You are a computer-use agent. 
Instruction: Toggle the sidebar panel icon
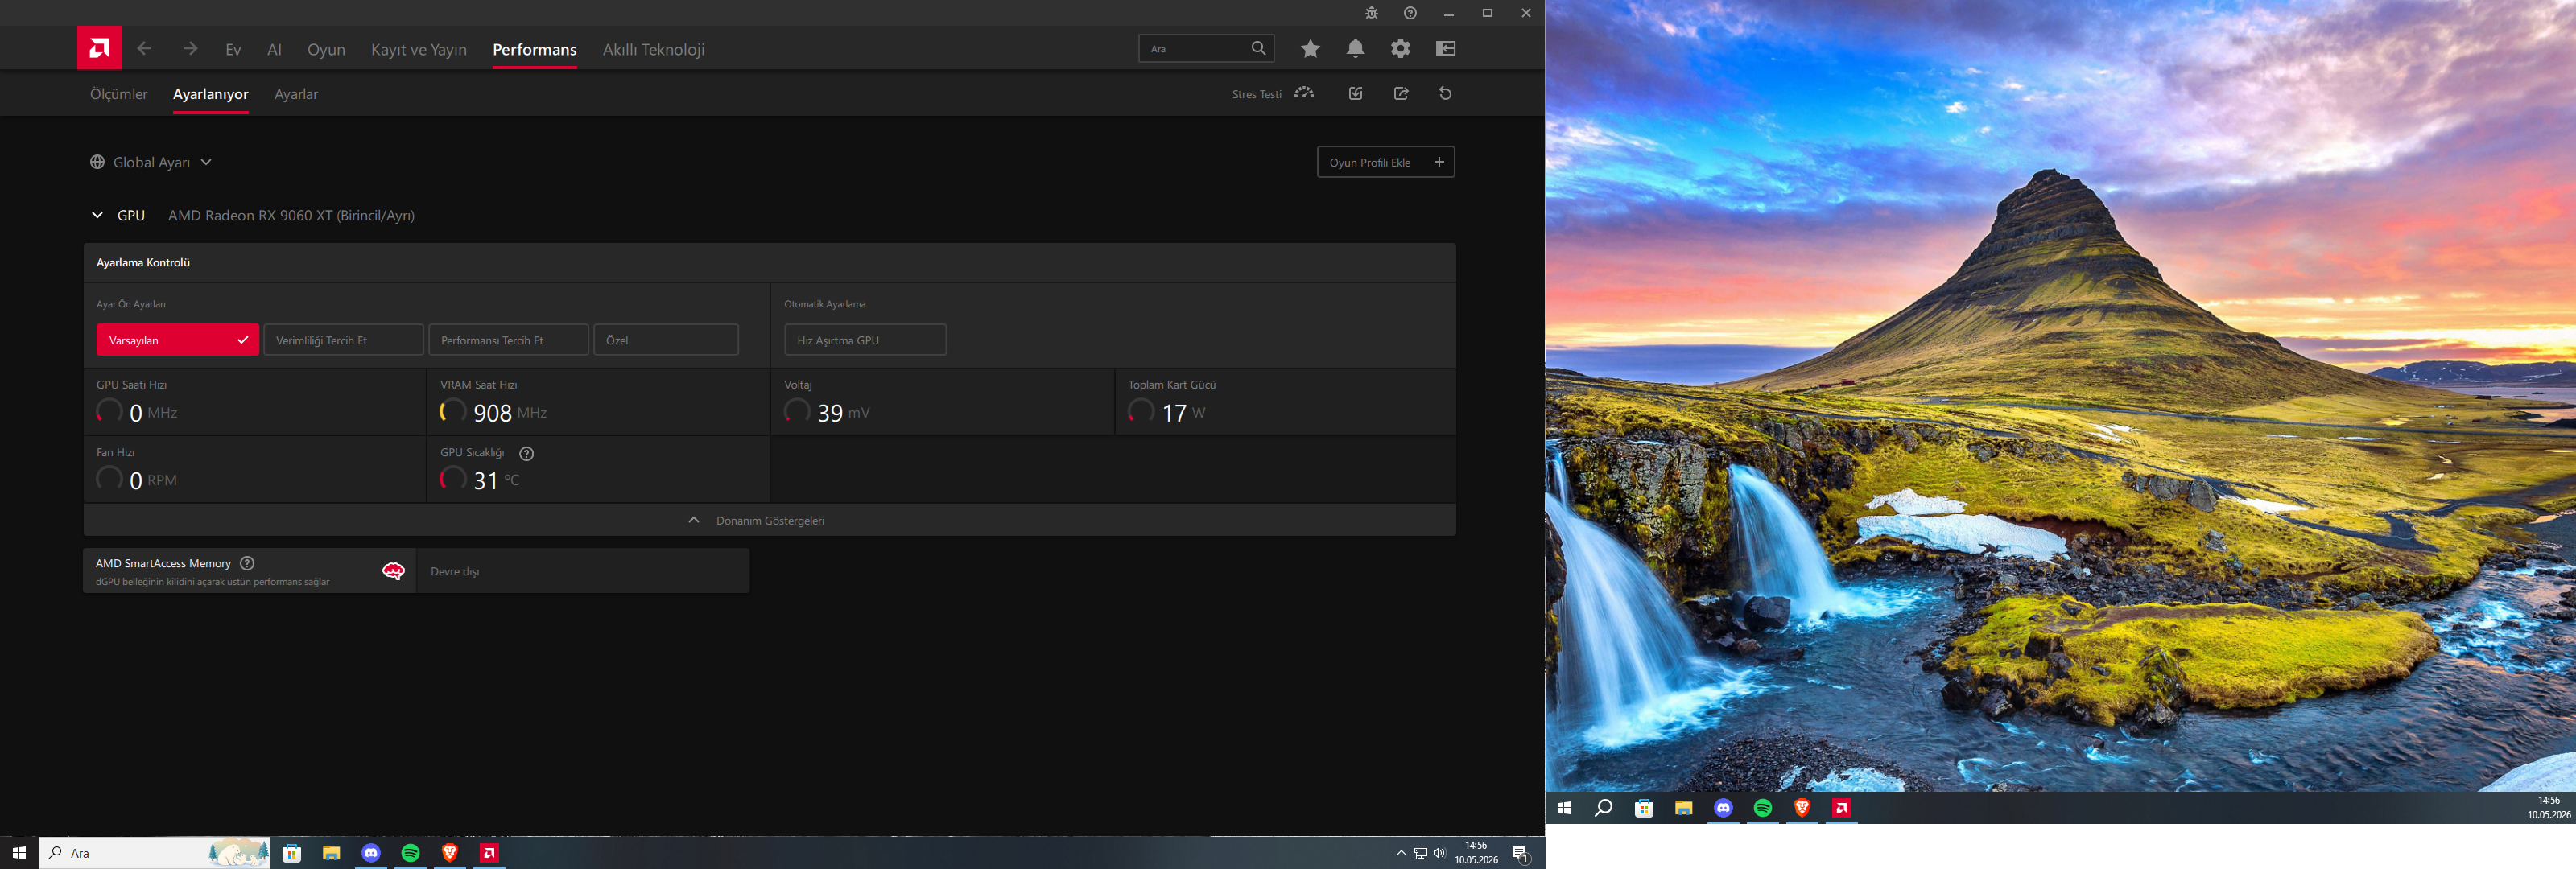[1446, 48]
